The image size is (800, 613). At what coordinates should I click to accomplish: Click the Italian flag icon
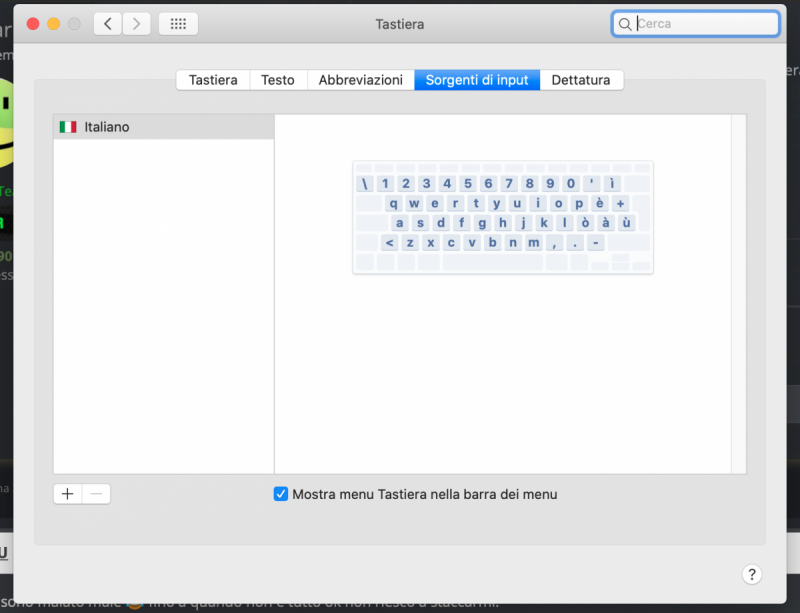click(68, 127)
